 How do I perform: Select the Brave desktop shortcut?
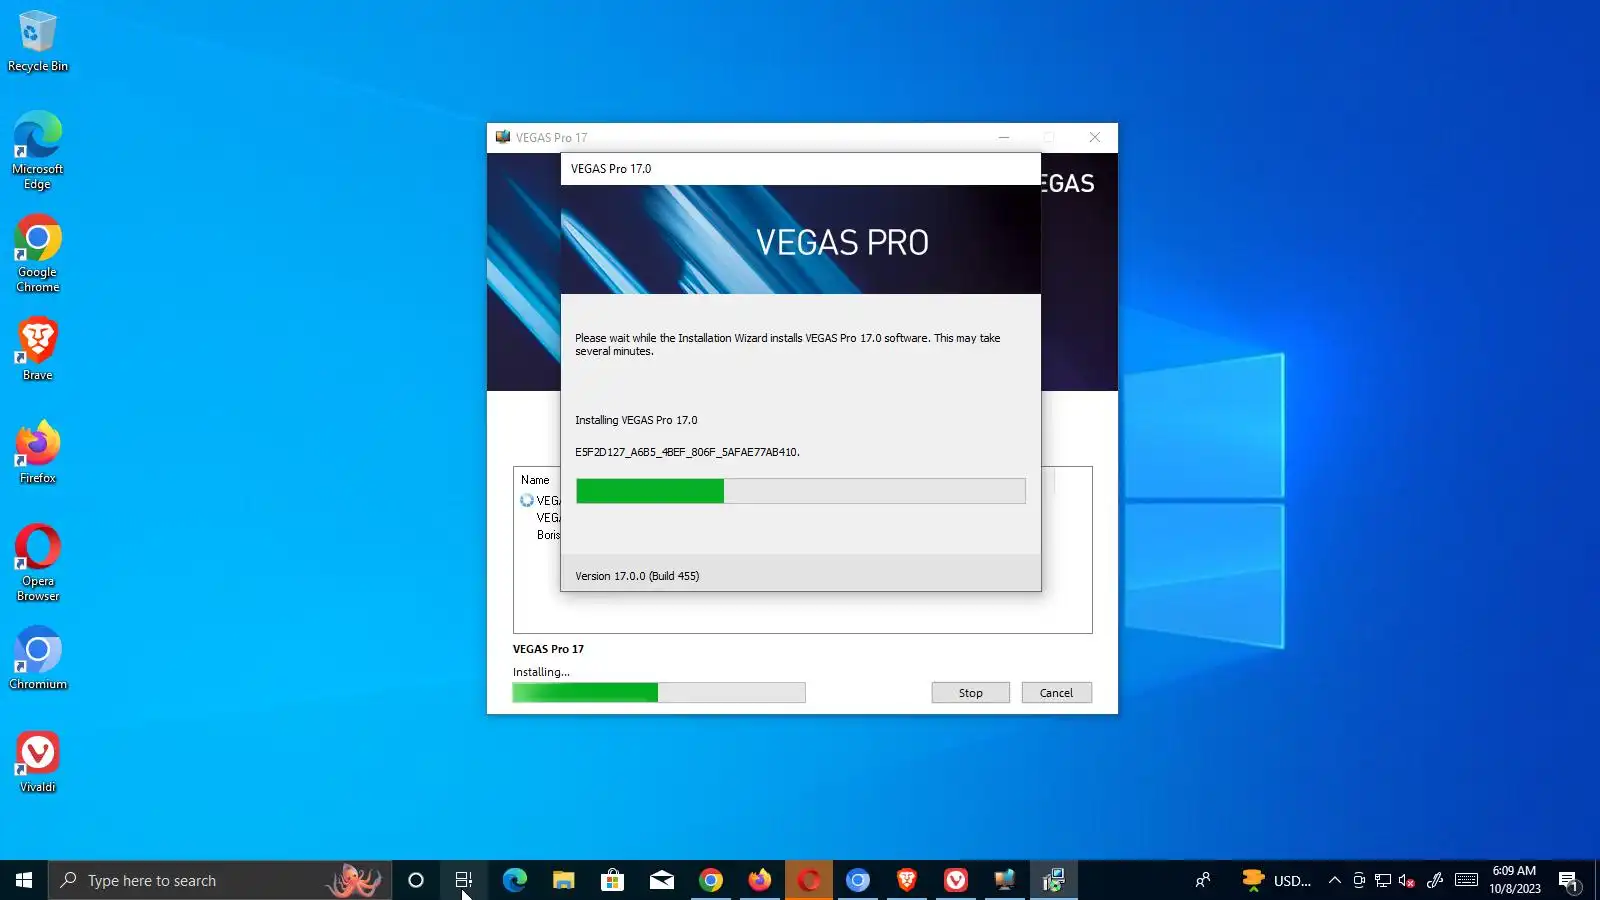38,350
